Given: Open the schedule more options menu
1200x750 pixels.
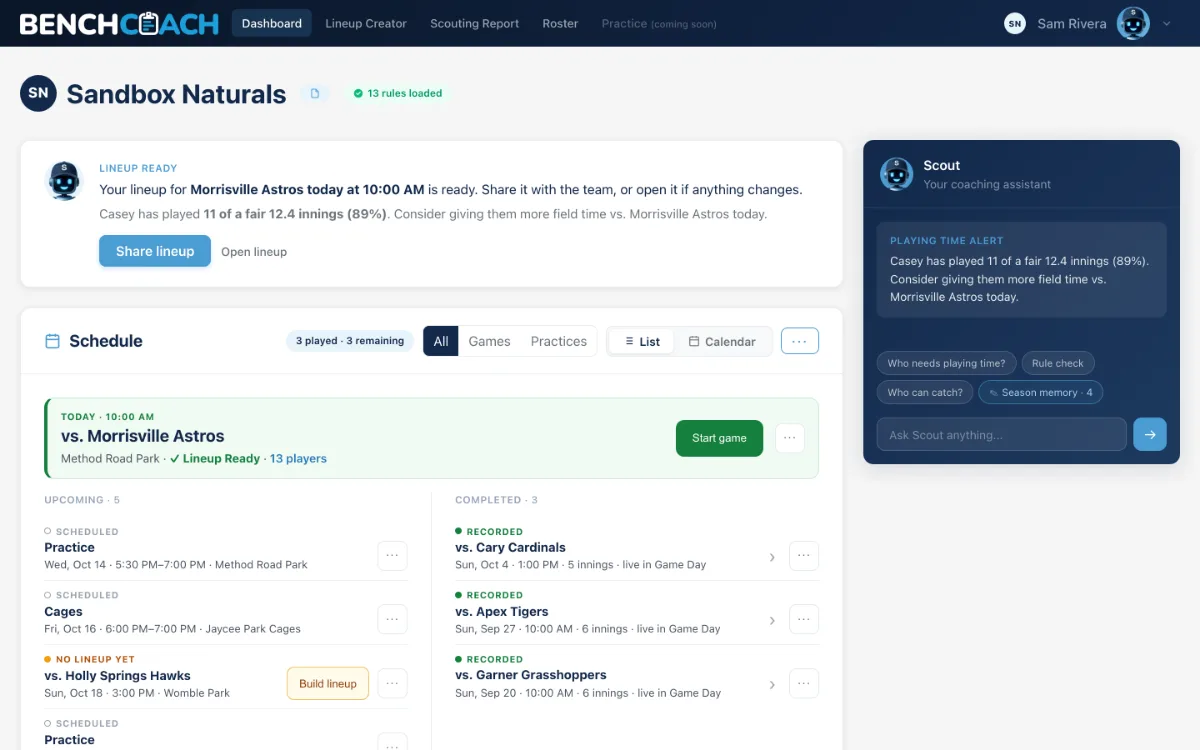Looking at the screenshot, I should 799,341.
